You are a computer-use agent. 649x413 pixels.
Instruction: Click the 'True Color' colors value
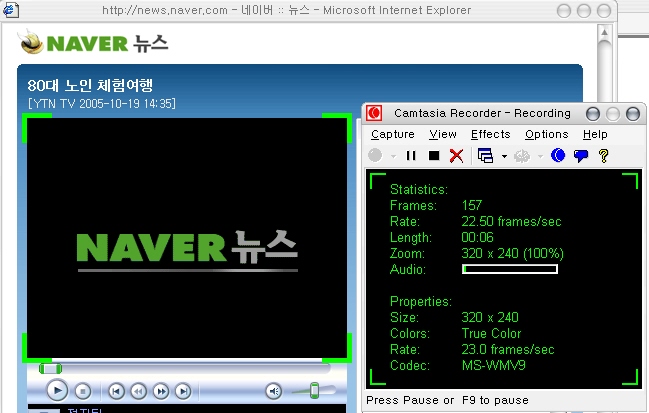click(491, 334)
